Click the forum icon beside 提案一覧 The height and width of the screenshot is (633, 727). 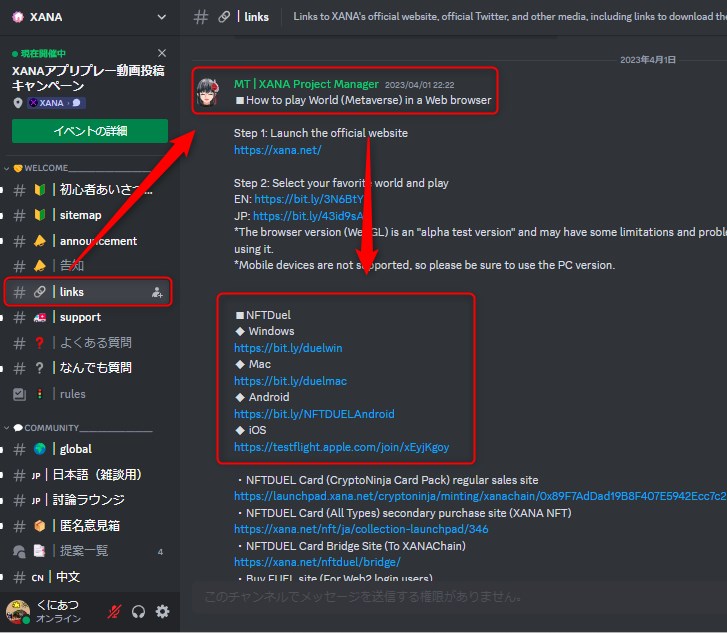19,551
